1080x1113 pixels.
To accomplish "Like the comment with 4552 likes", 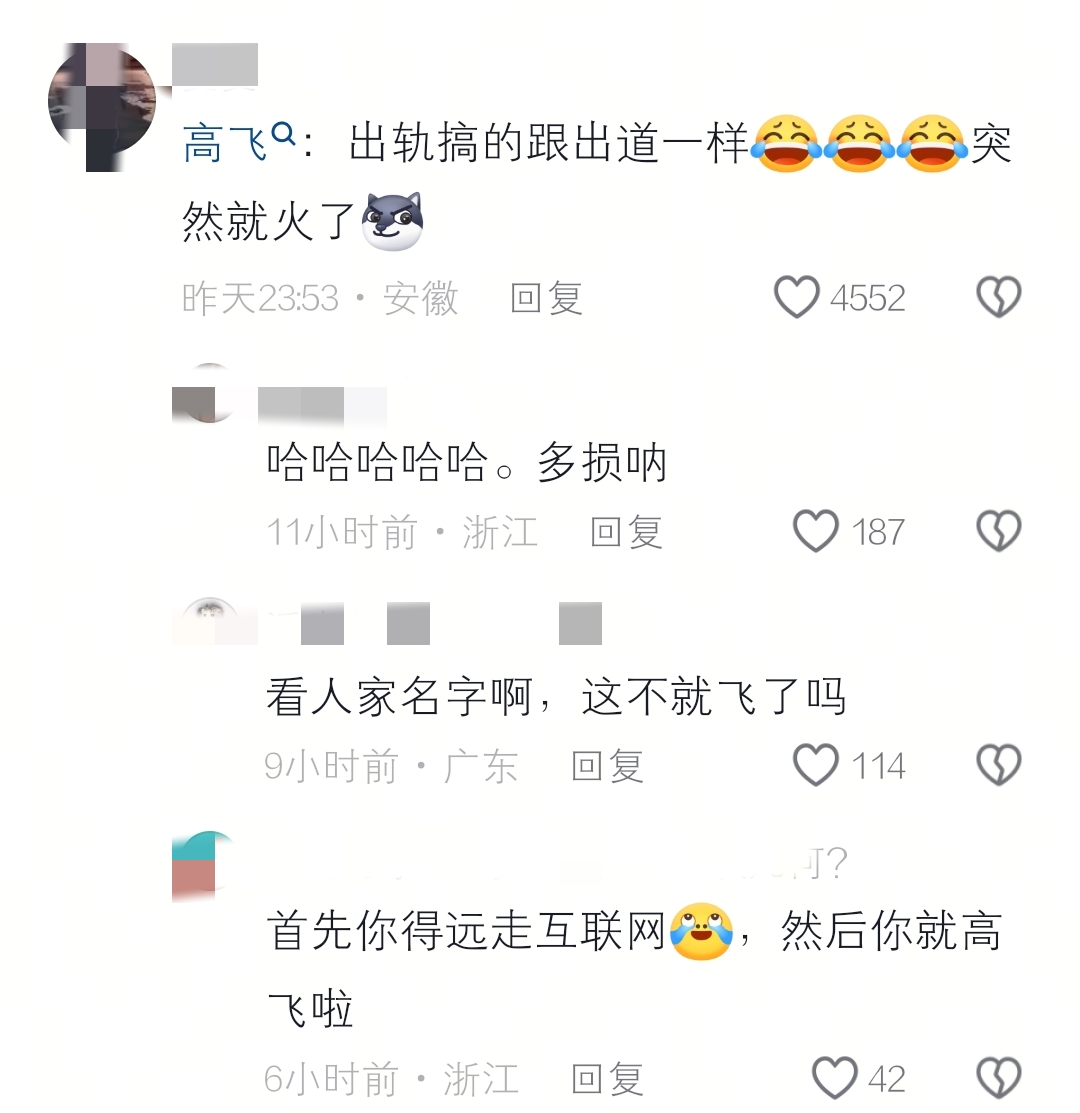I will click(796, 297).
